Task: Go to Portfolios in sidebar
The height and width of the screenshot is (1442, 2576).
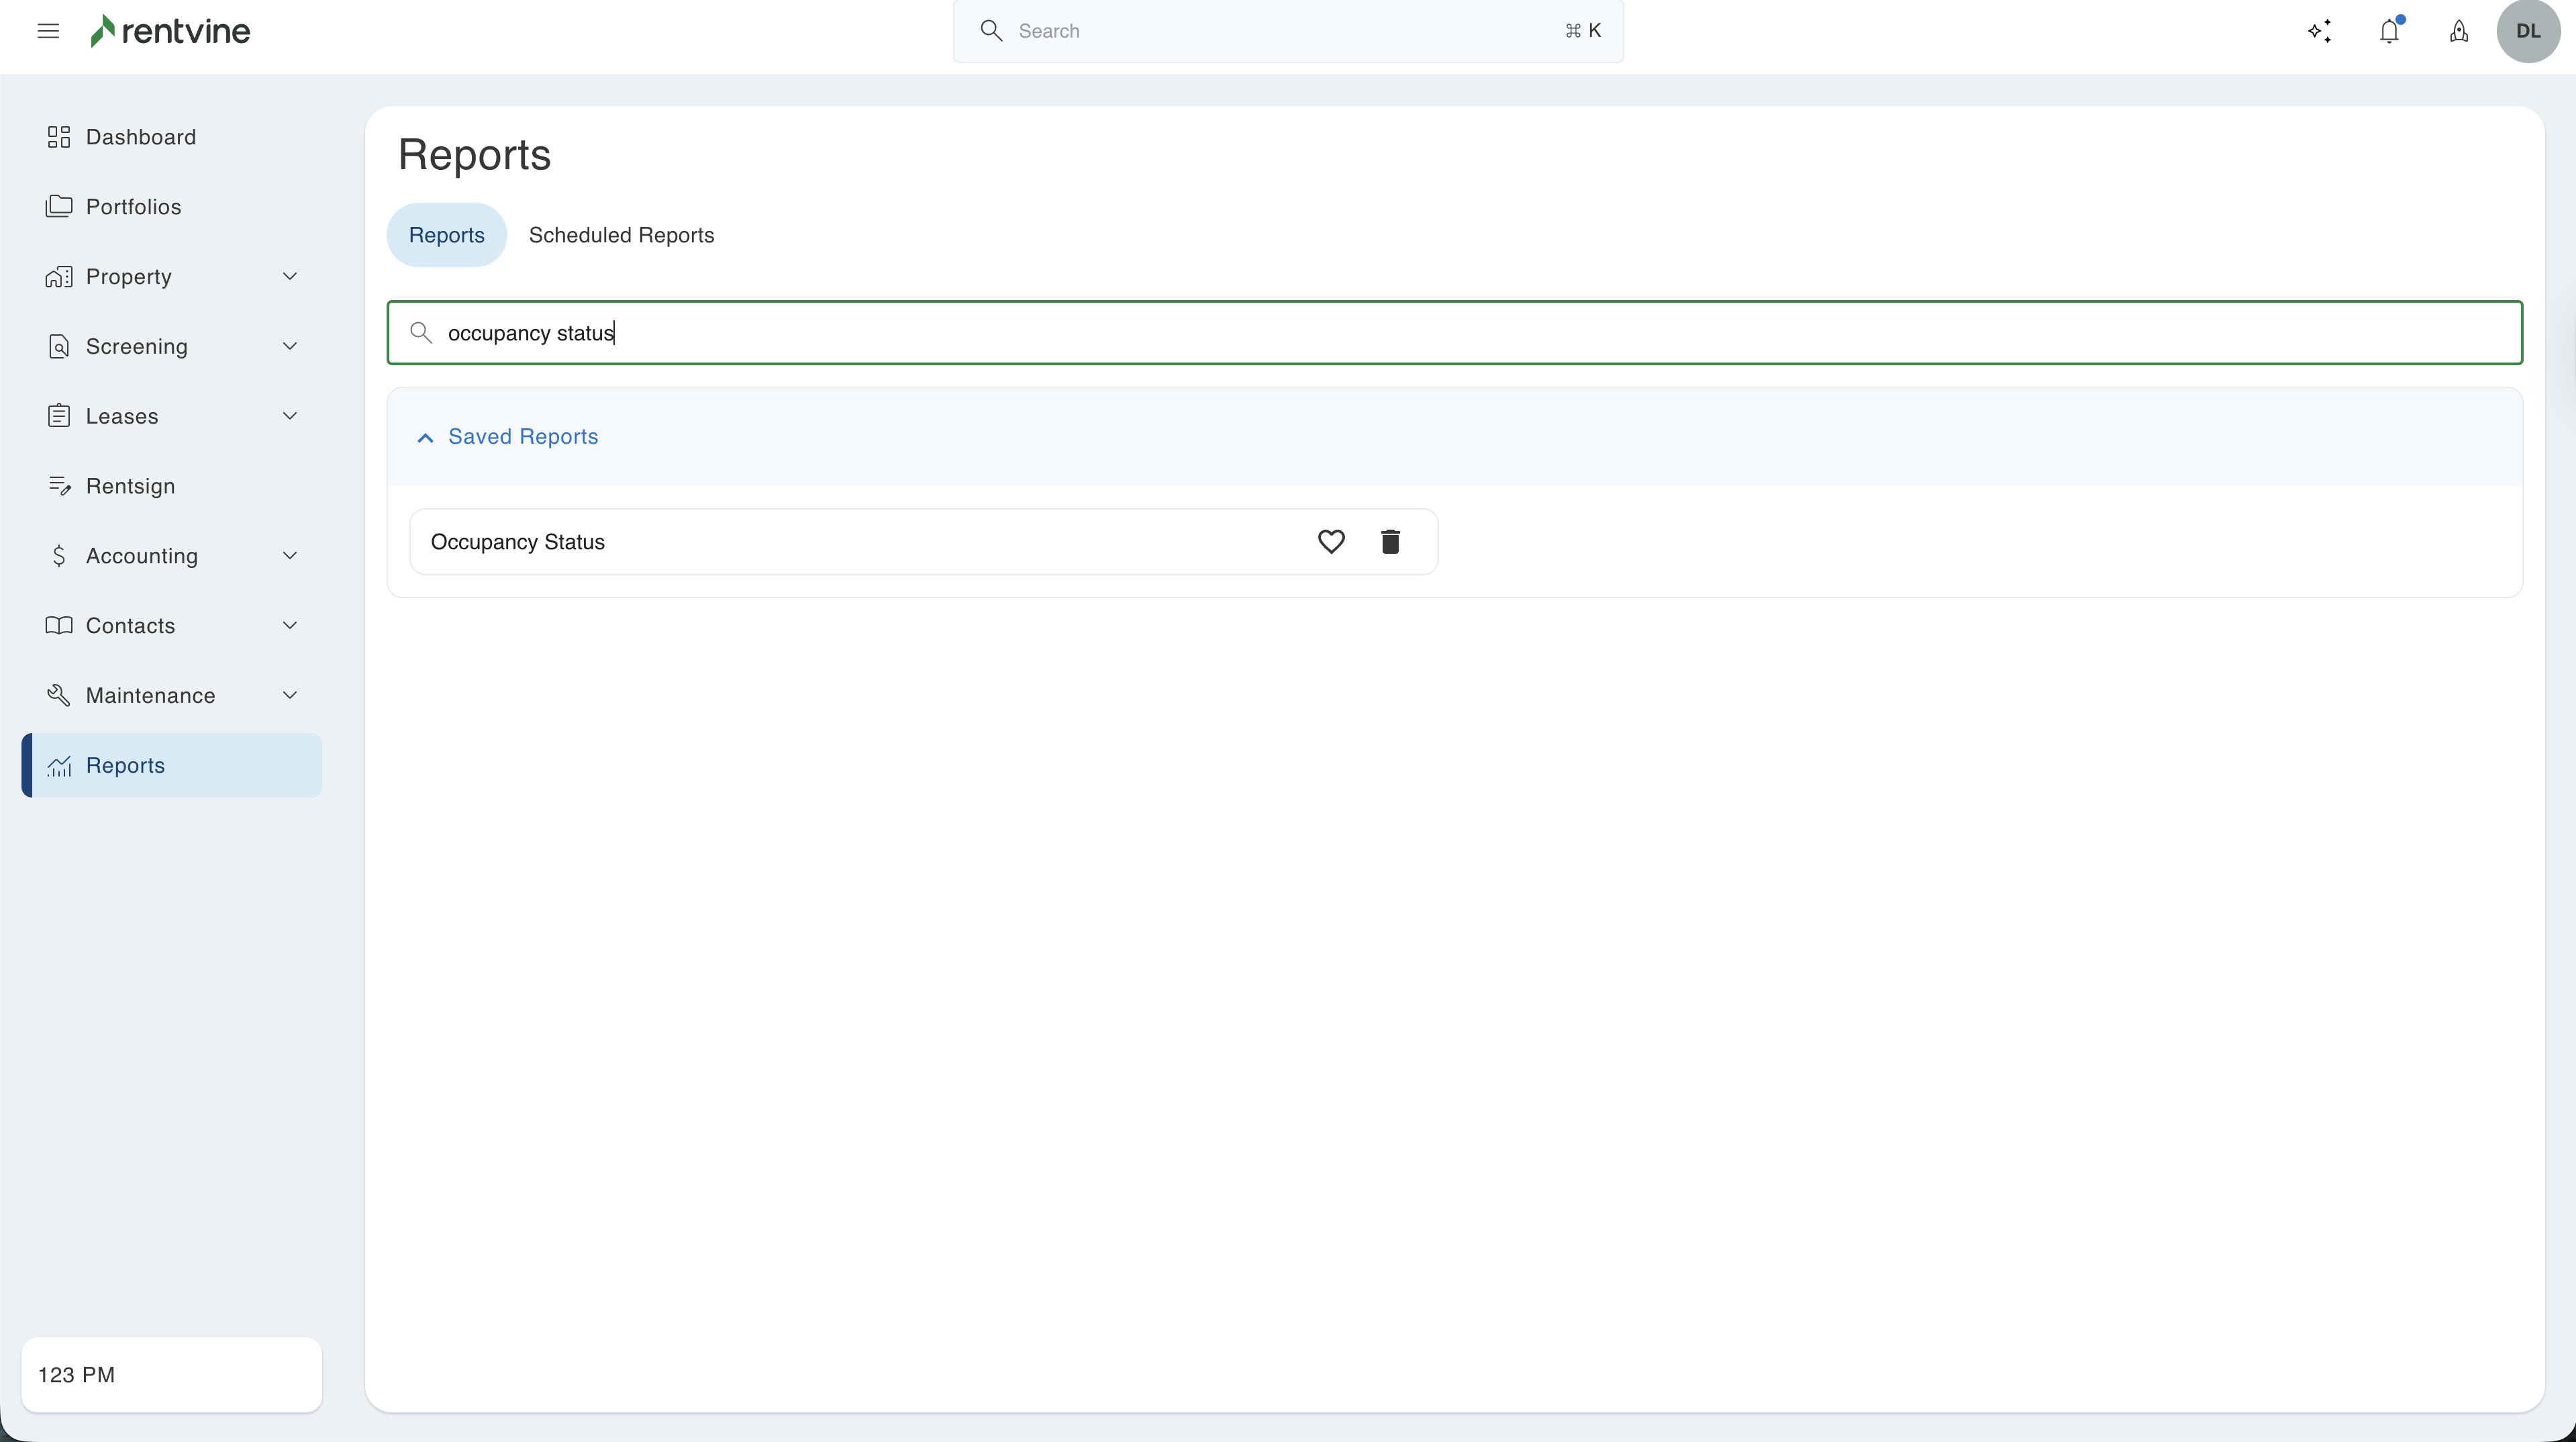Action: click(133, 207)
